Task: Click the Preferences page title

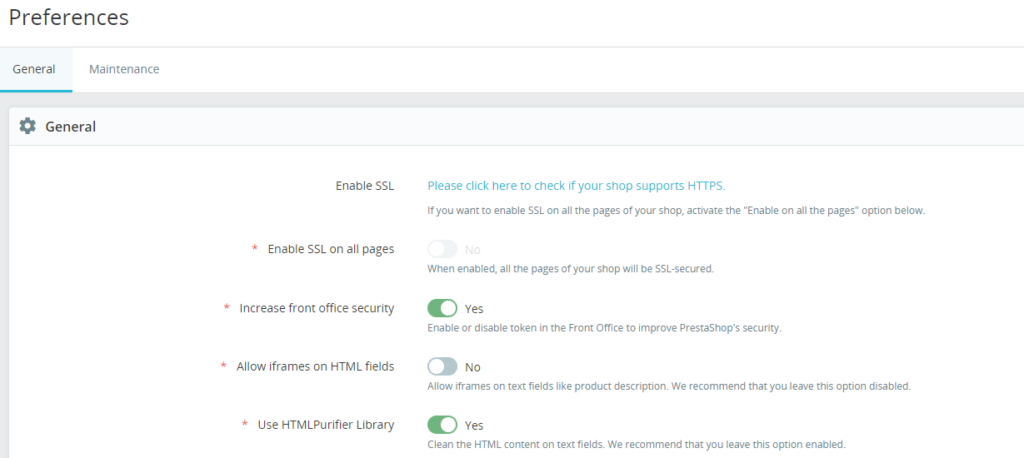Action: click(x=69, y=17)
